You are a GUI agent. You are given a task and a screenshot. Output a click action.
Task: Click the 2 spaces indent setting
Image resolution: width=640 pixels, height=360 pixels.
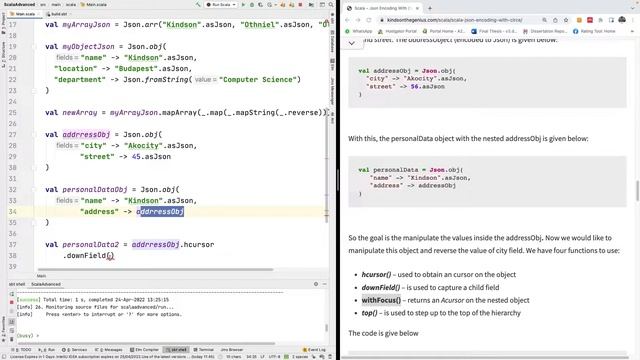point(300,357)
